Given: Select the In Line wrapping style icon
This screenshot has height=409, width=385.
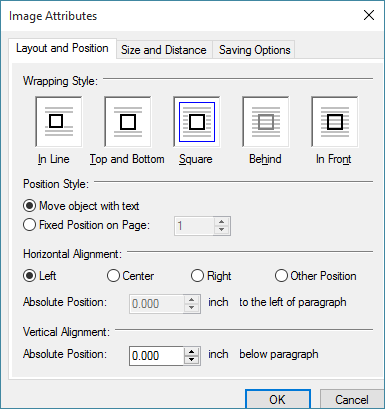Looking at the screenshot, I should coord(59,122).
